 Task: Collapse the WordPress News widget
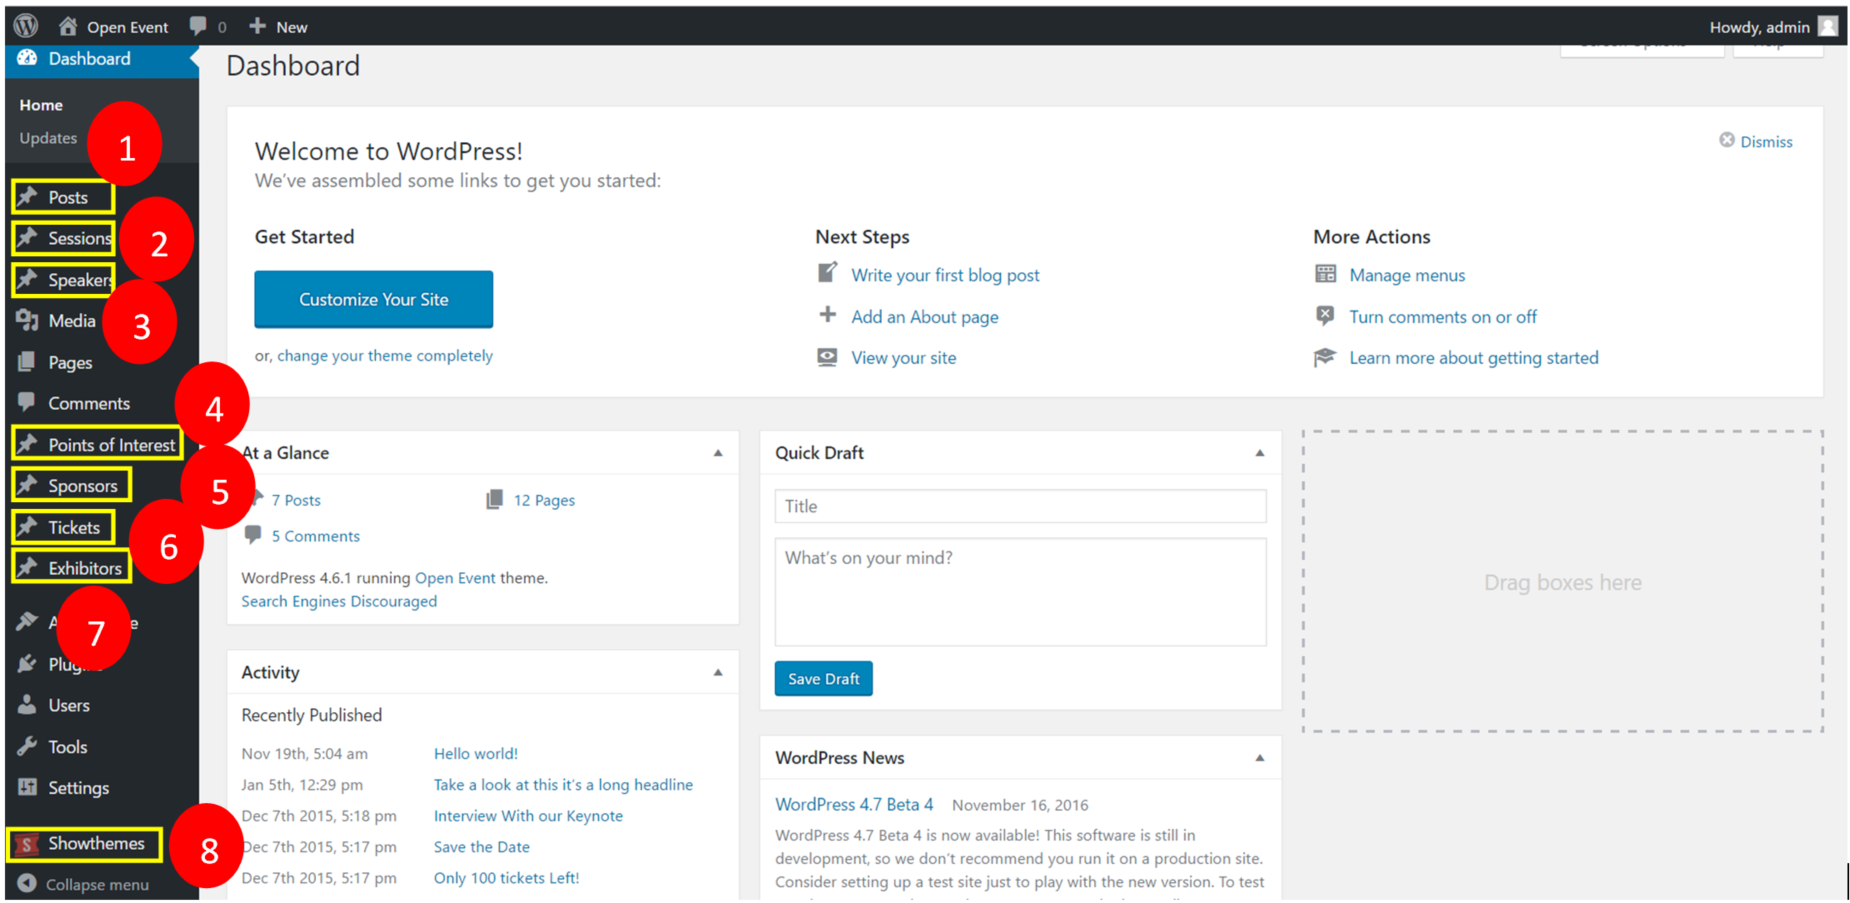click(x=1260, y=758)
